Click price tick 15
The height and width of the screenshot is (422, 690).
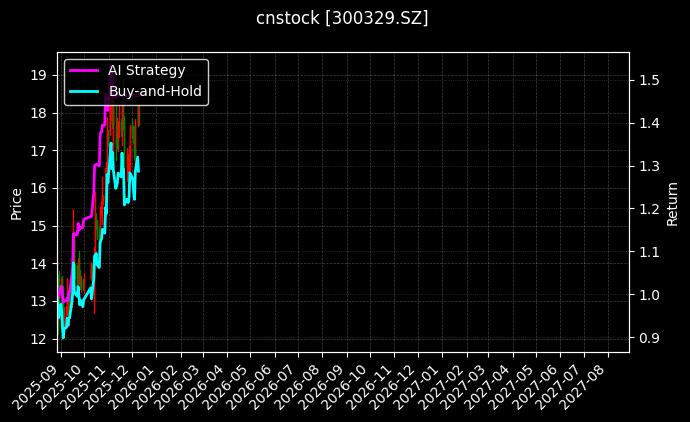pyautogui.click(x=38, y=227)
